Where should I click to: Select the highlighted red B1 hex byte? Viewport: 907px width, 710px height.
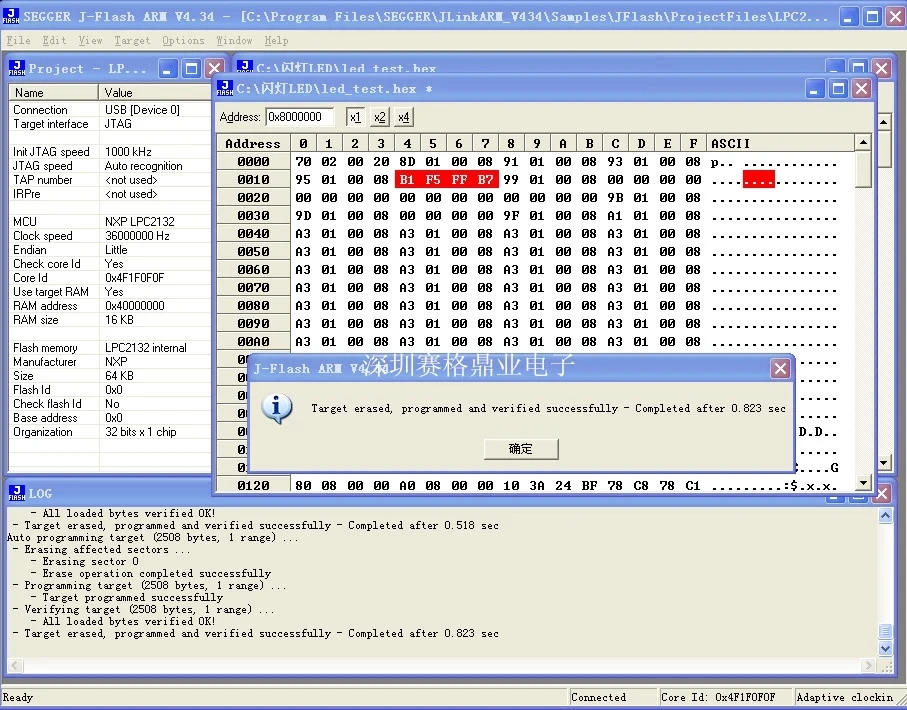tap(406, 180)
